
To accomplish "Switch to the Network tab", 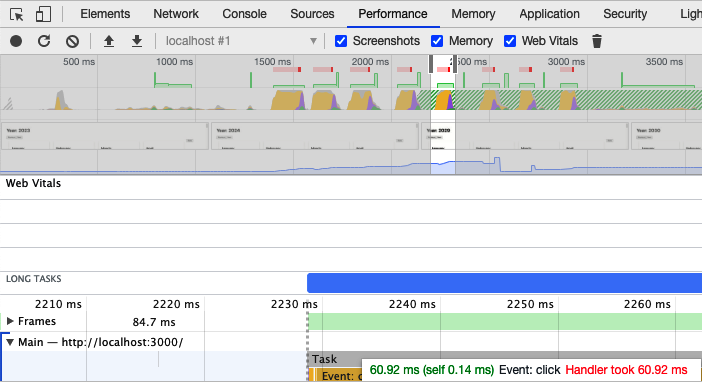I will pyautogui.click(x=176, y=14).
